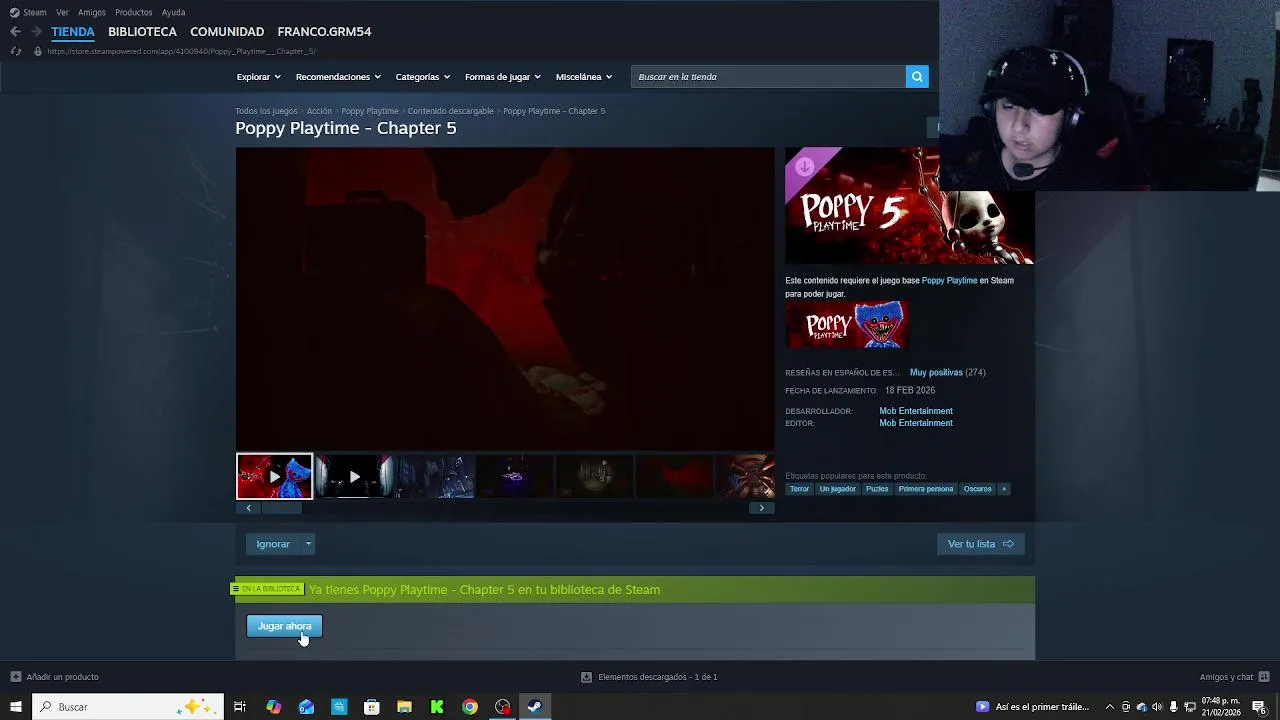Viewport: 1280px width, 720px height.
Task: Open the Muy positivas reviews link
Action: pos(936,373)
